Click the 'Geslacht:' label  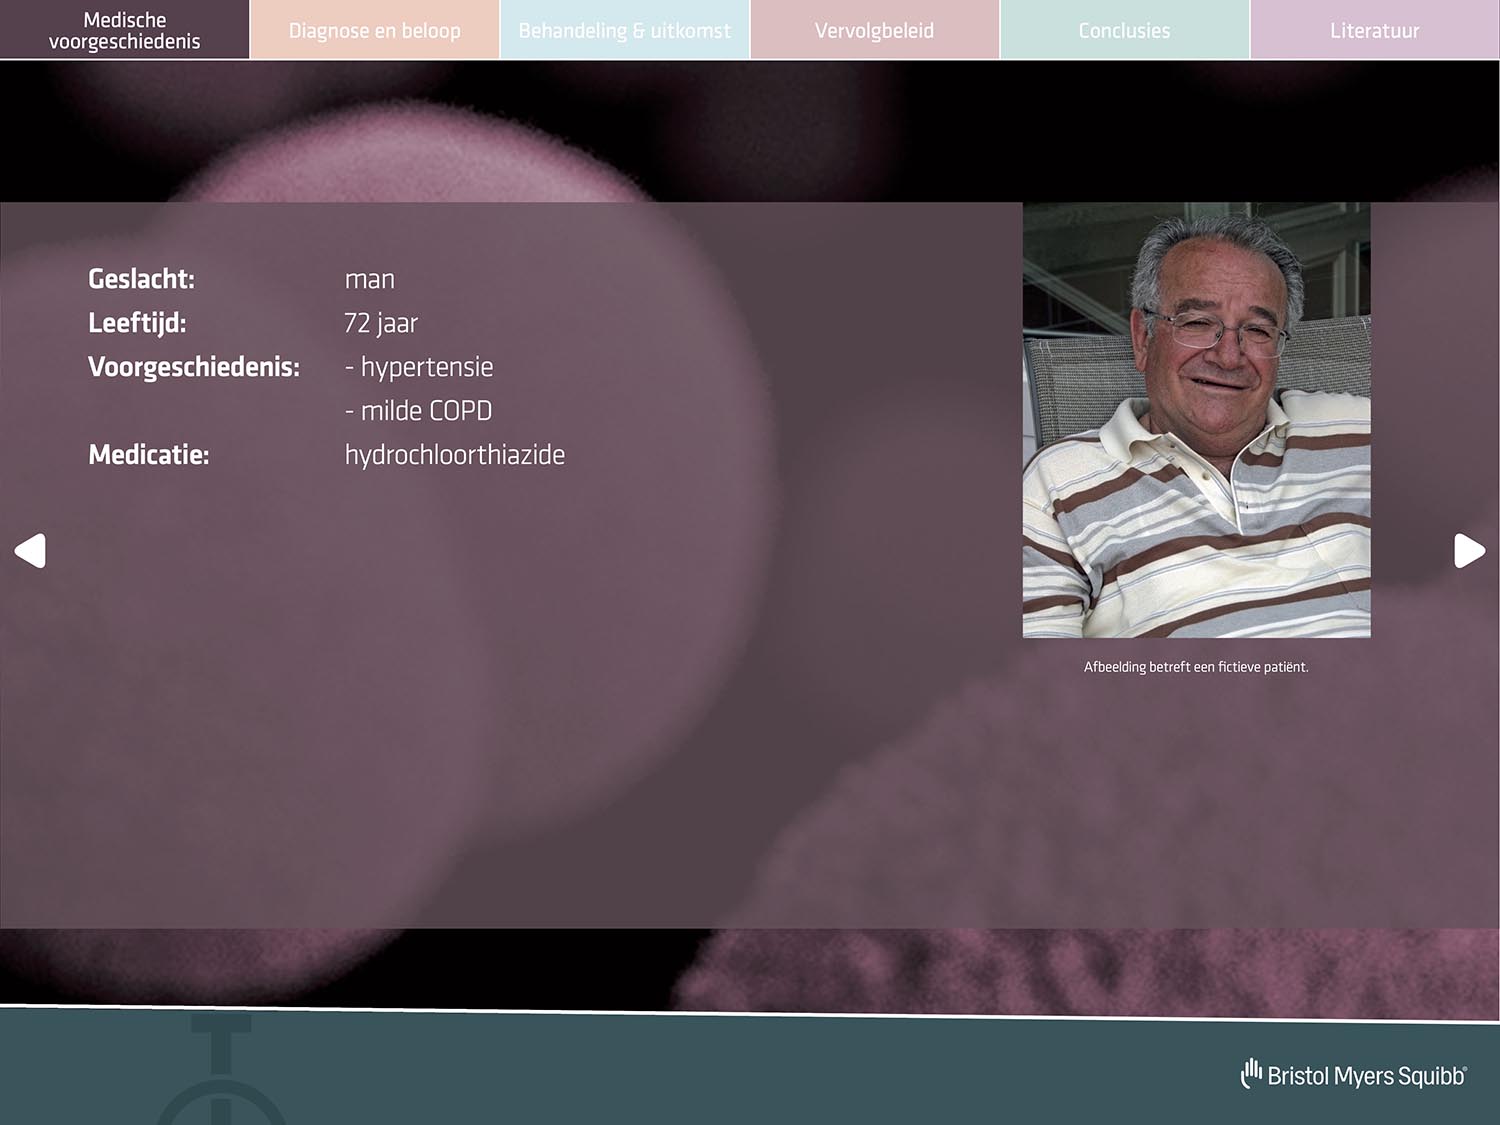pos(141,279)
